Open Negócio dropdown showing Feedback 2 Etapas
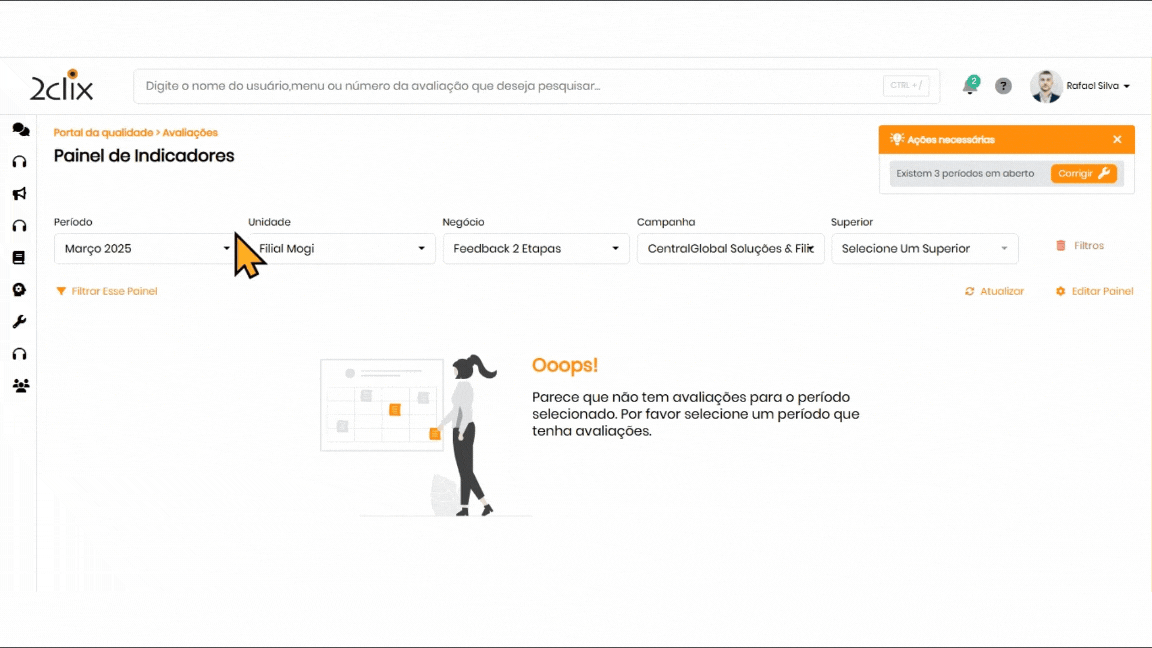Screen dimensions: 1152x648 pos(535,249)
